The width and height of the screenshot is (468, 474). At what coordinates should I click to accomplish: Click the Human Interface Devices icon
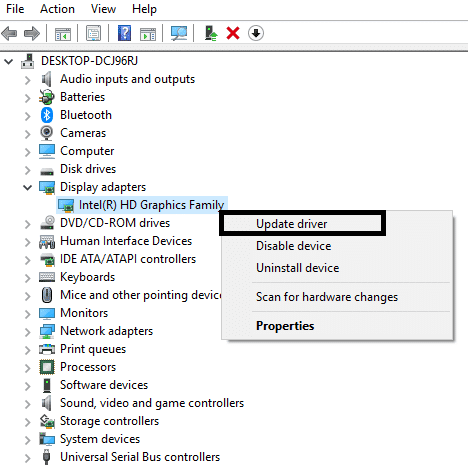(47, 242)
